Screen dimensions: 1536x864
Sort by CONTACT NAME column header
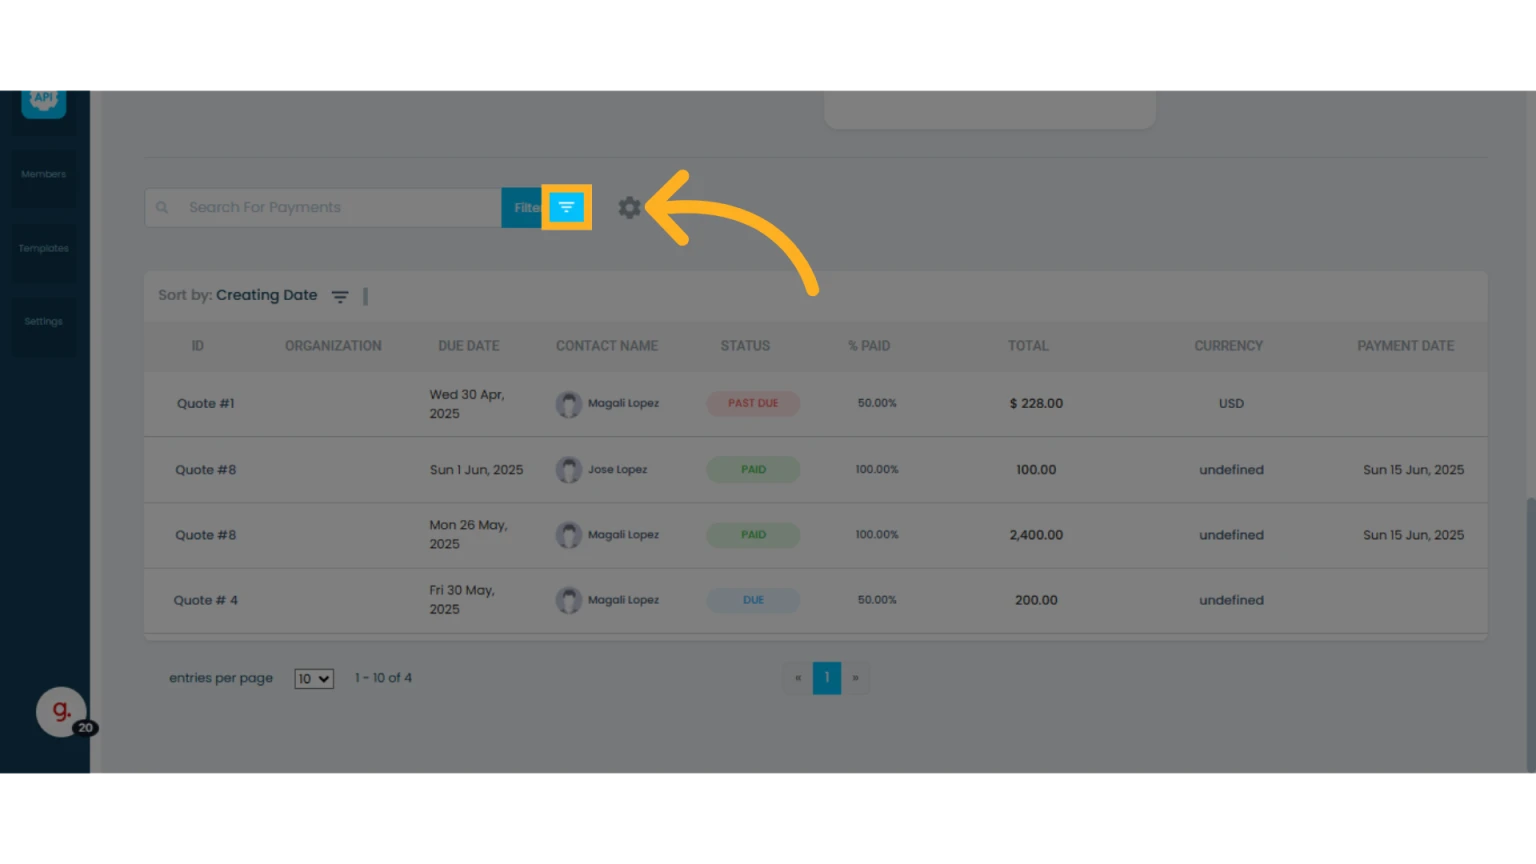click(x=607, y=346)
